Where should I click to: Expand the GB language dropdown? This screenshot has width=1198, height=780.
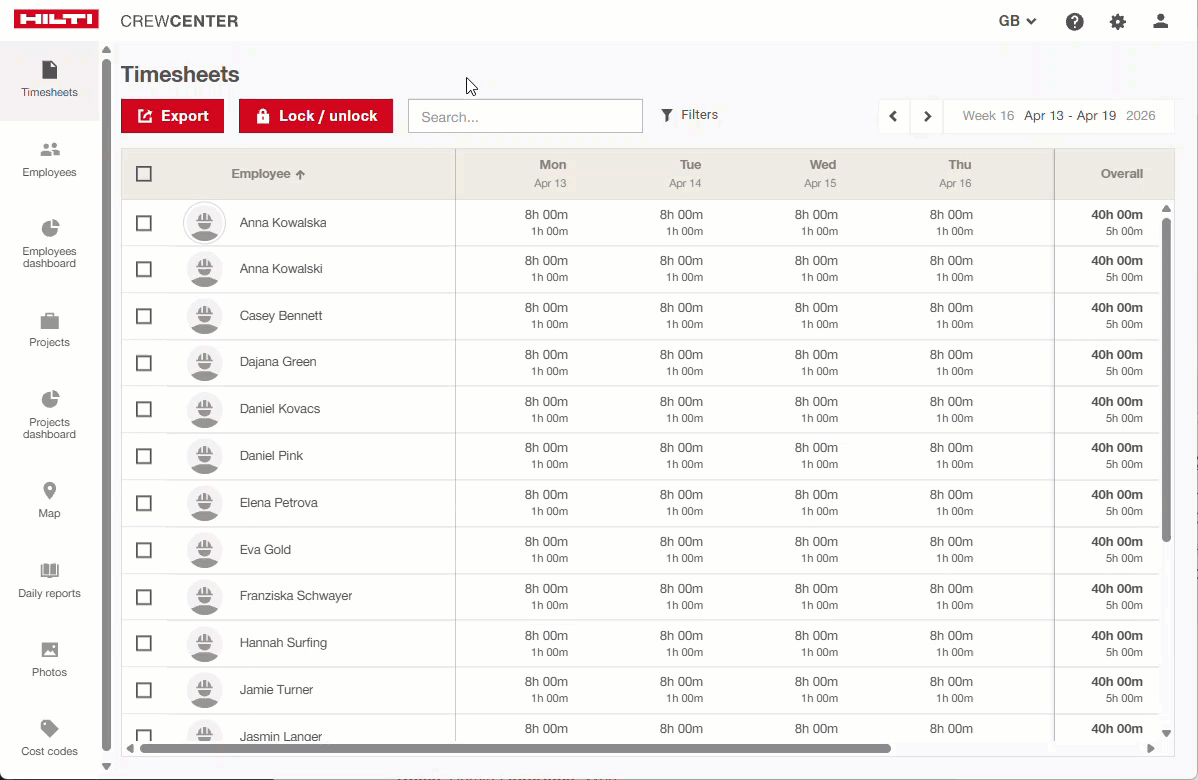1017,22
